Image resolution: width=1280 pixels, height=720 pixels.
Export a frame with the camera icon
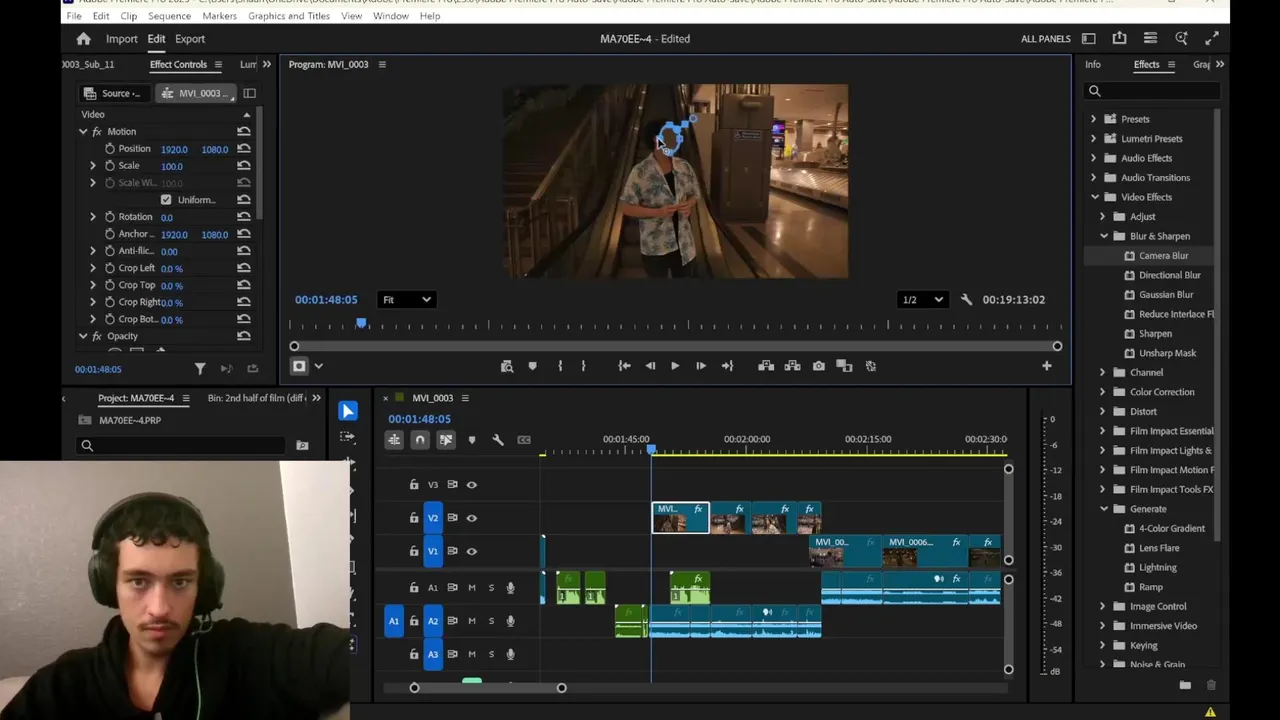tap(819, 366)
